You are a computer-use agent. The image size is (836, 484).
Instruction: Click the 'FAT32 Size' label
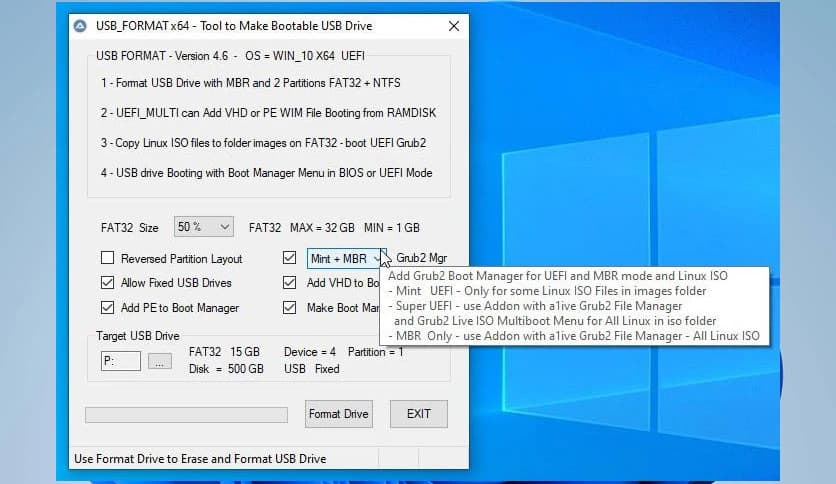130,228
